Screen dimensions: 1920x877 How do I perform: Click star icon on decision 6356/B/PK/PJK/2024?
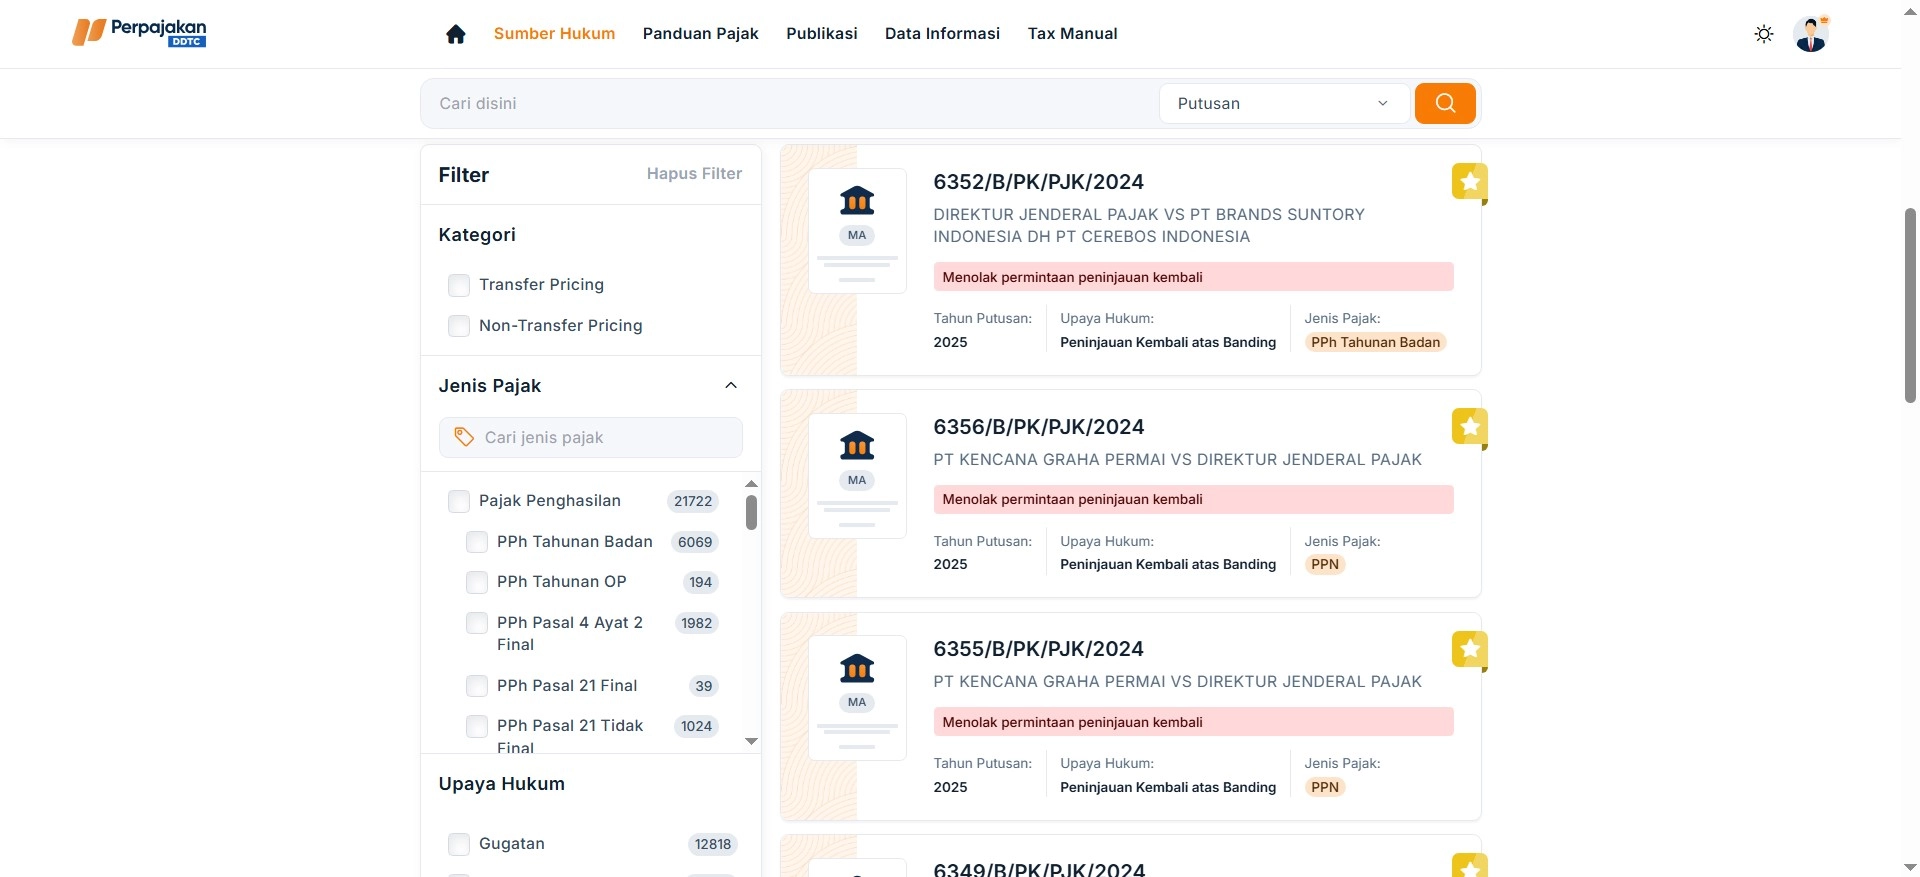click(1469, 427)
